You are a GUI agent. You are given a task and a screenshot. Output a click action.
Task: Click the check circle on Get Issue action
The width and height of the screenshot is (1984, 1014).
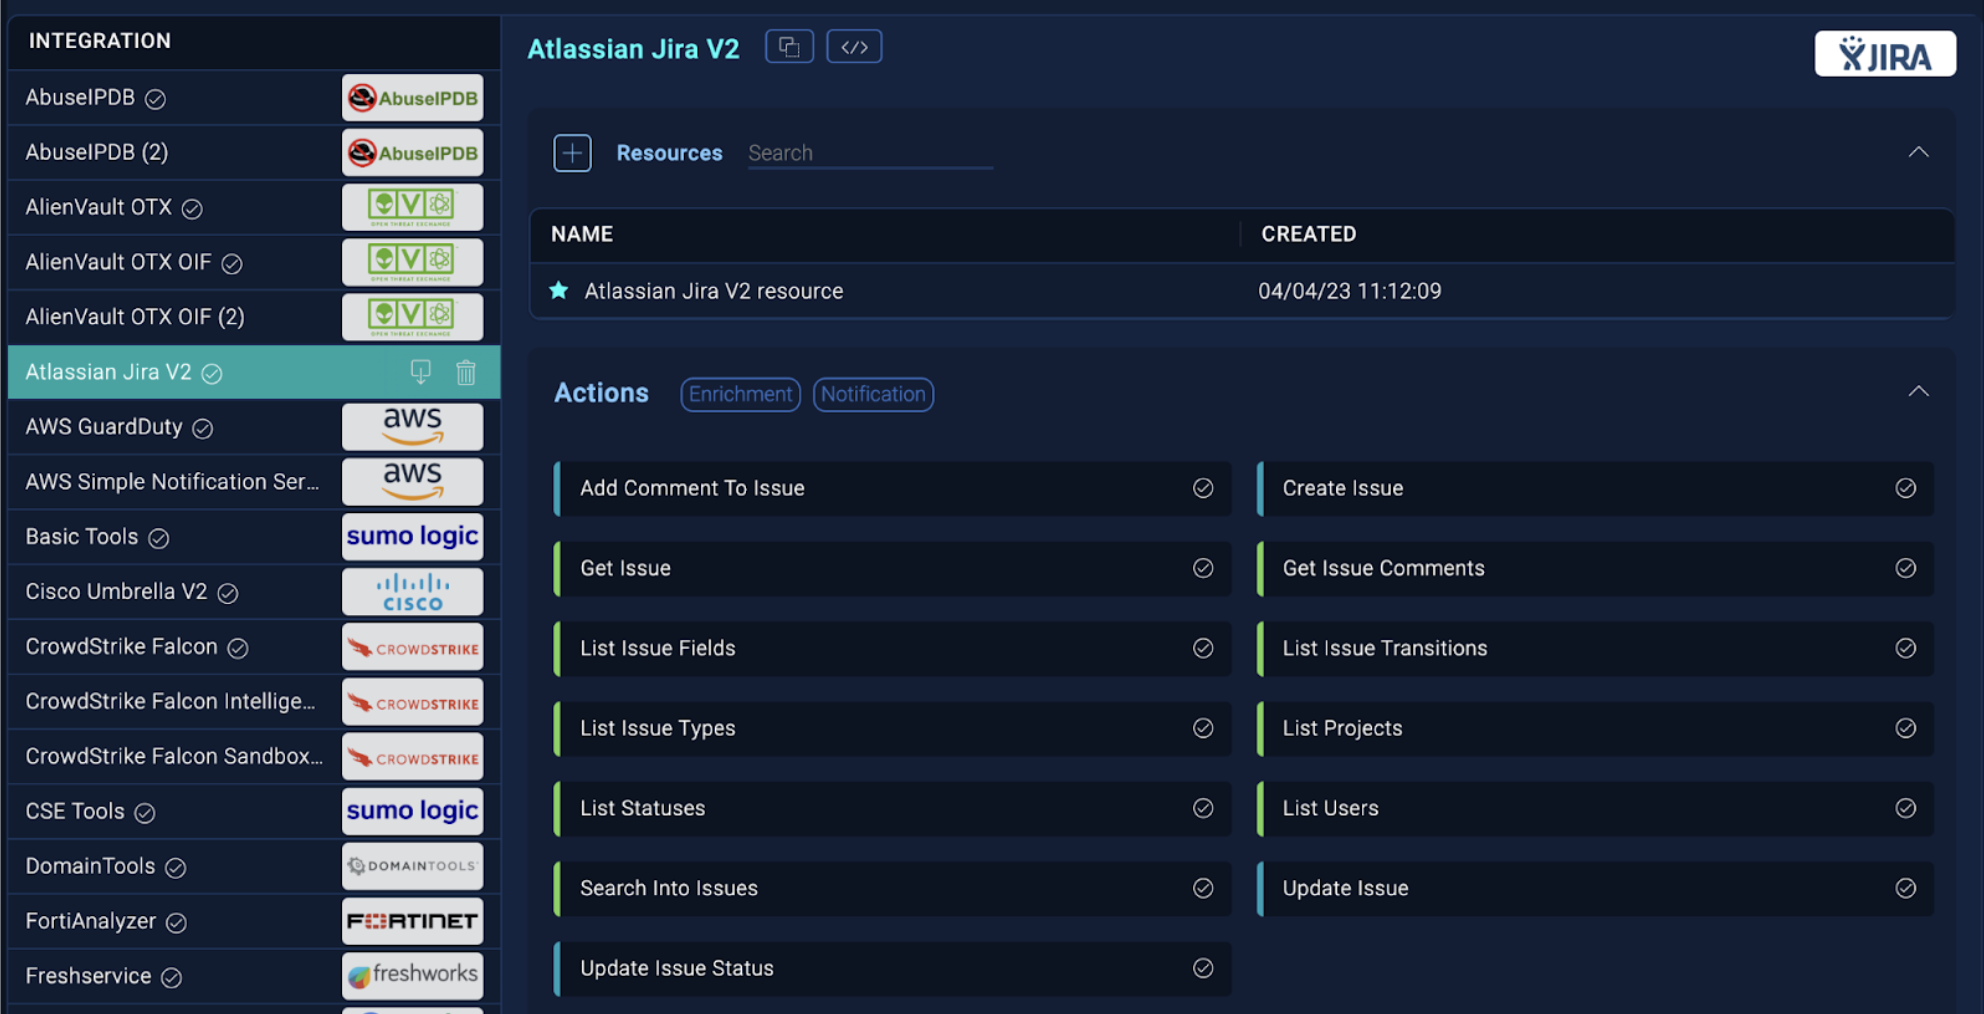[1202, 568]
